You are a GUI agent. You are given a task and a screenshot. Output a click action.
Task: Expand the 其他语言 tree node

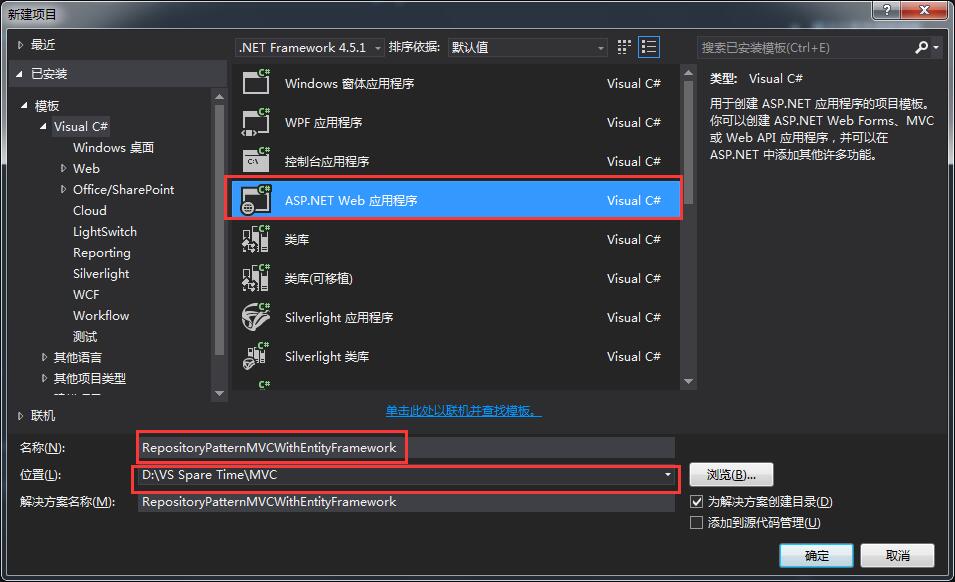point(44,357)
